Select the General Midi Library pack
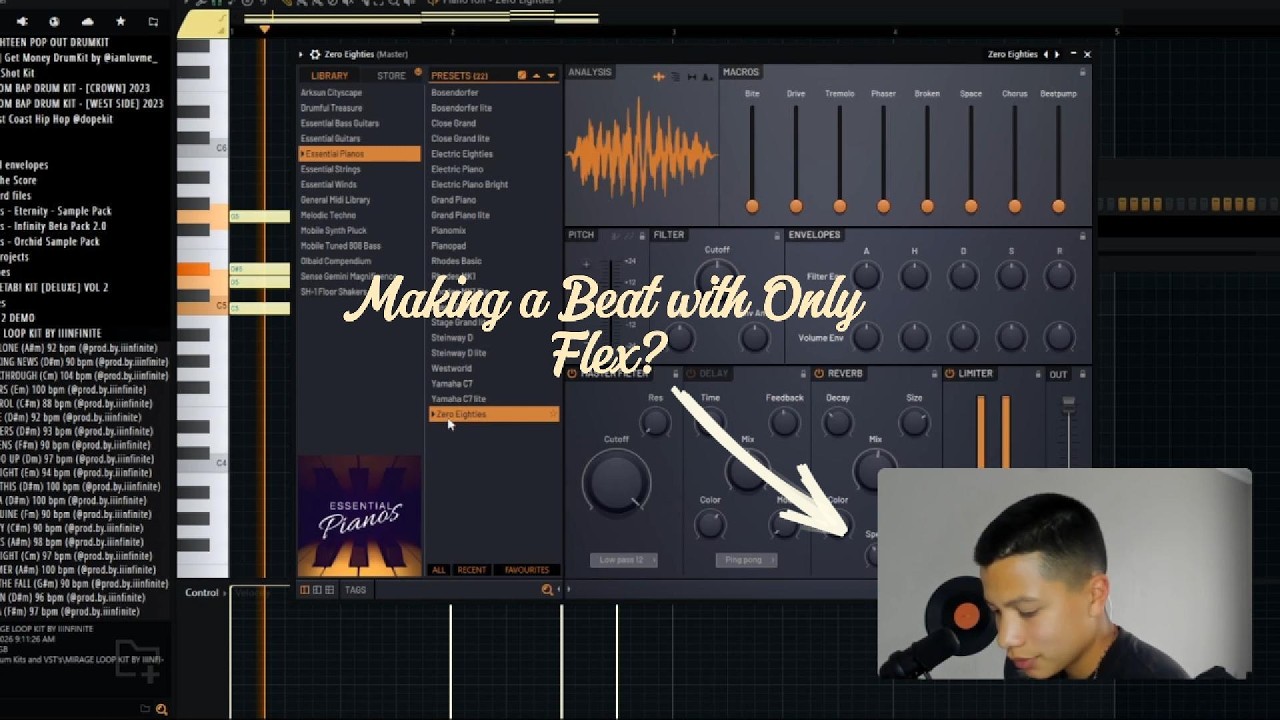The height and width of the screenshot is (720, 1280). click(x=336, y=200)
